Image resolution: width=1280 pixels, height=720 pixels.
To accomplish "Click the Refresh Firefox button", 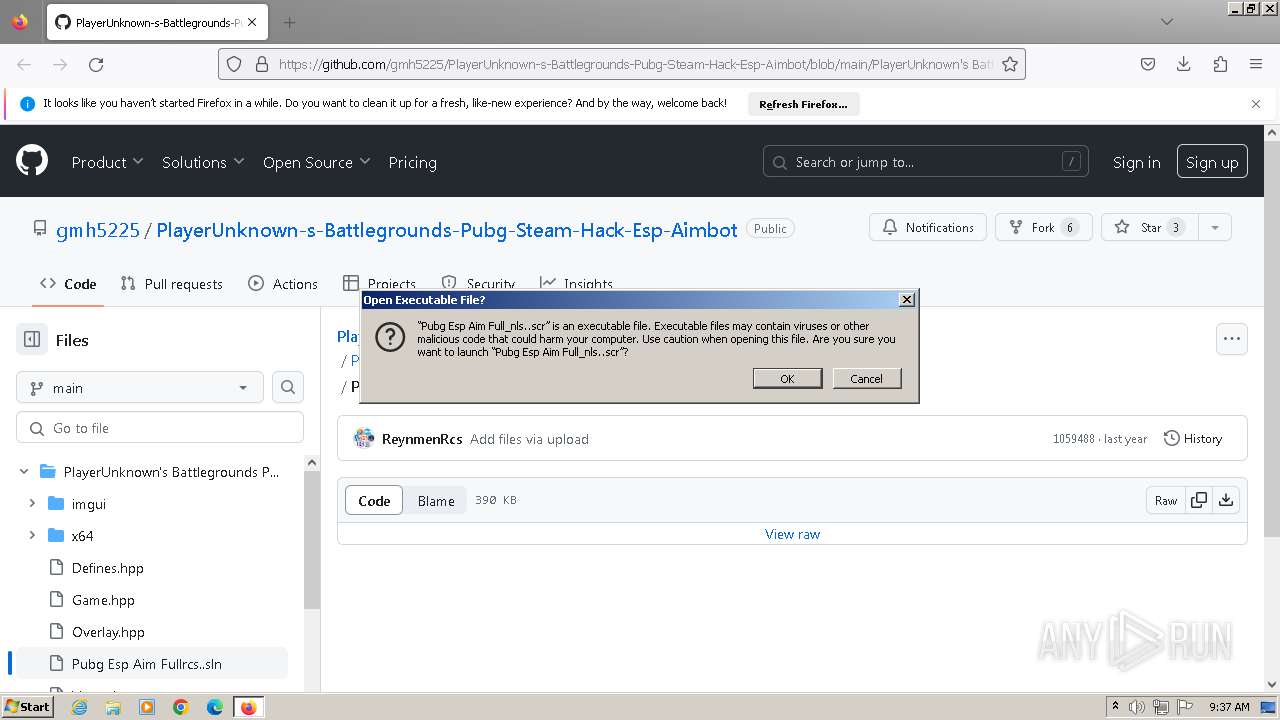I will click(x=803, y=104).
